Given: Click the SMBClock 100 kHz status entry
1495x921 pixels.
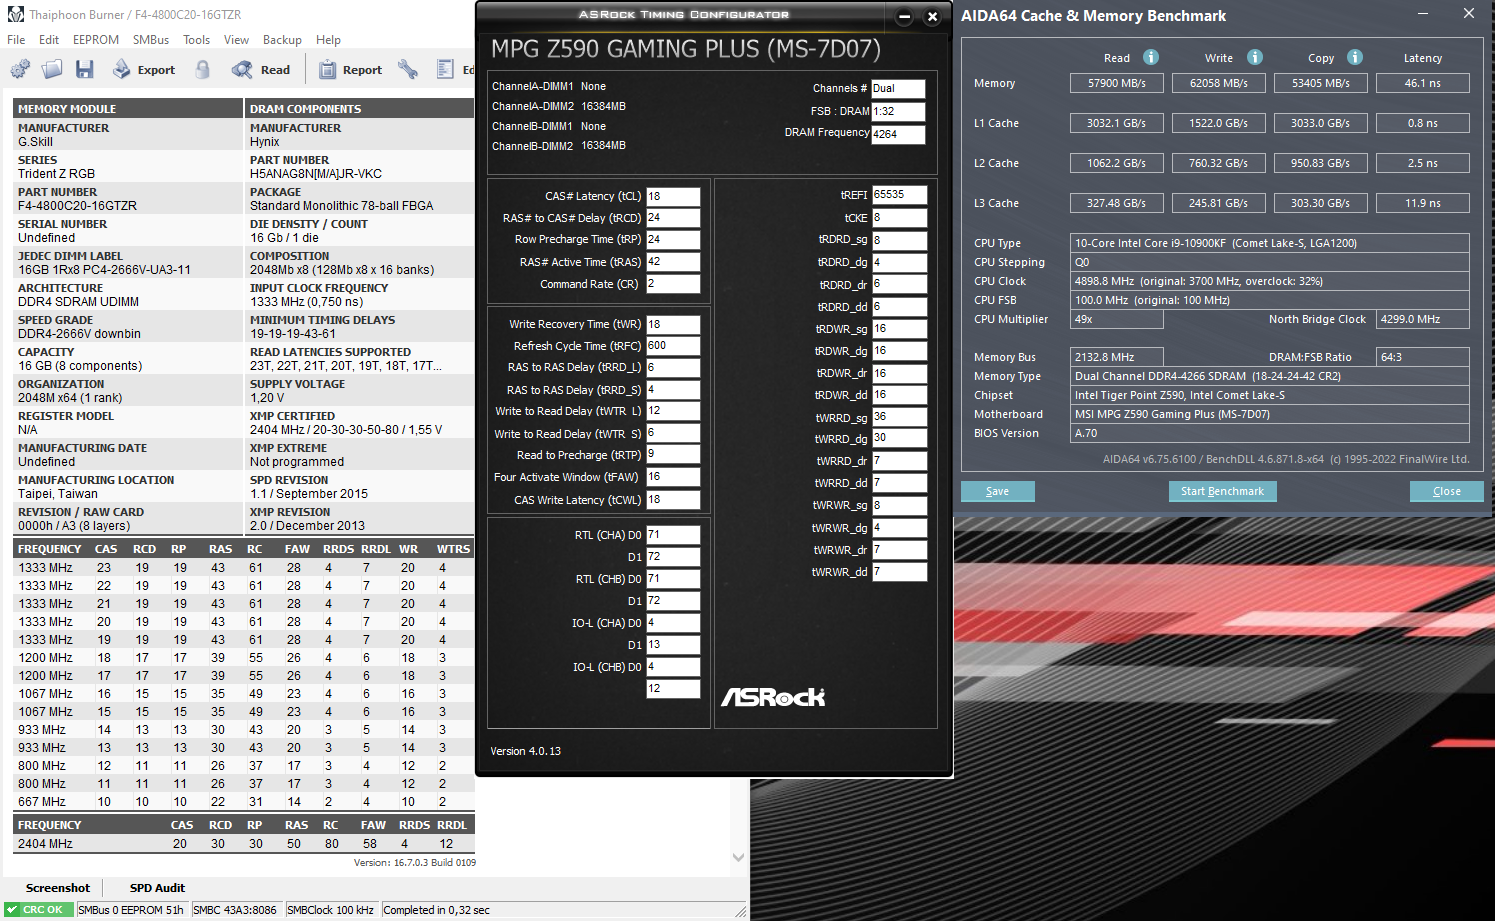Looking at the screenshot, I should pos(330,910).
